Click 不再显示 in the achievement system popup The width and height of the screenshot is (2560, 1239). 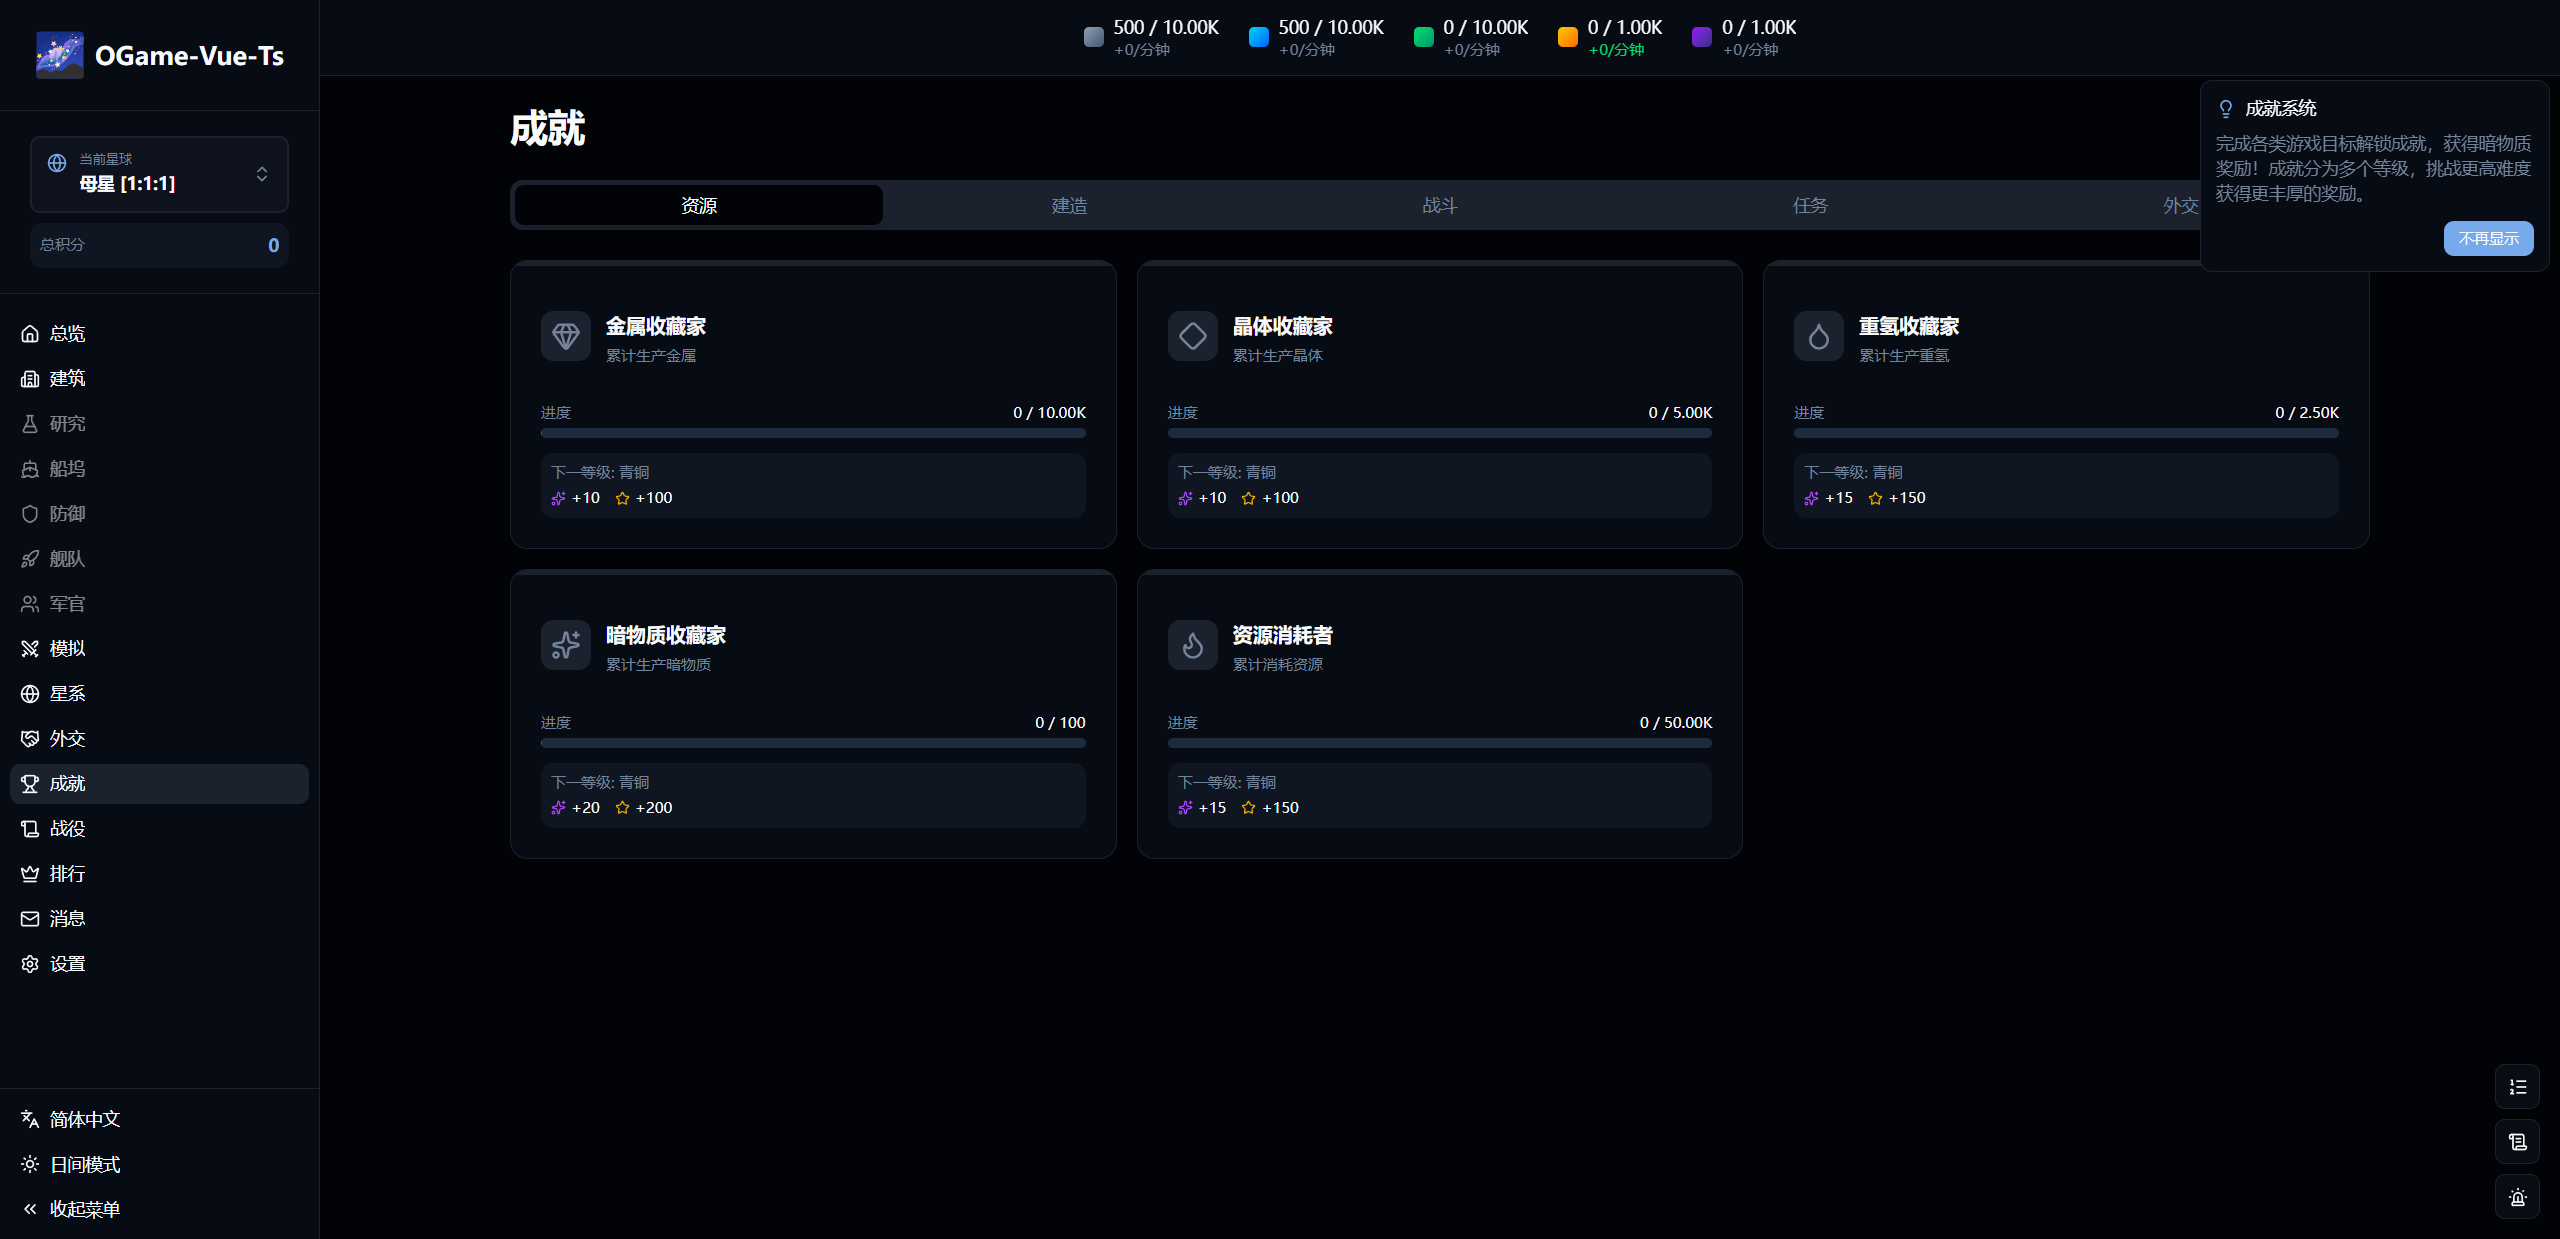tap(2488, 238)
